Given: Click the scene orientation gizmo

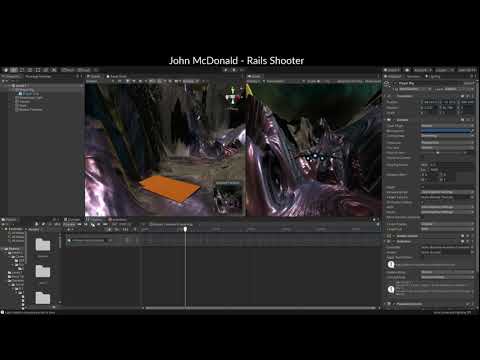Looking at the screenshot, I should [232, 97].
